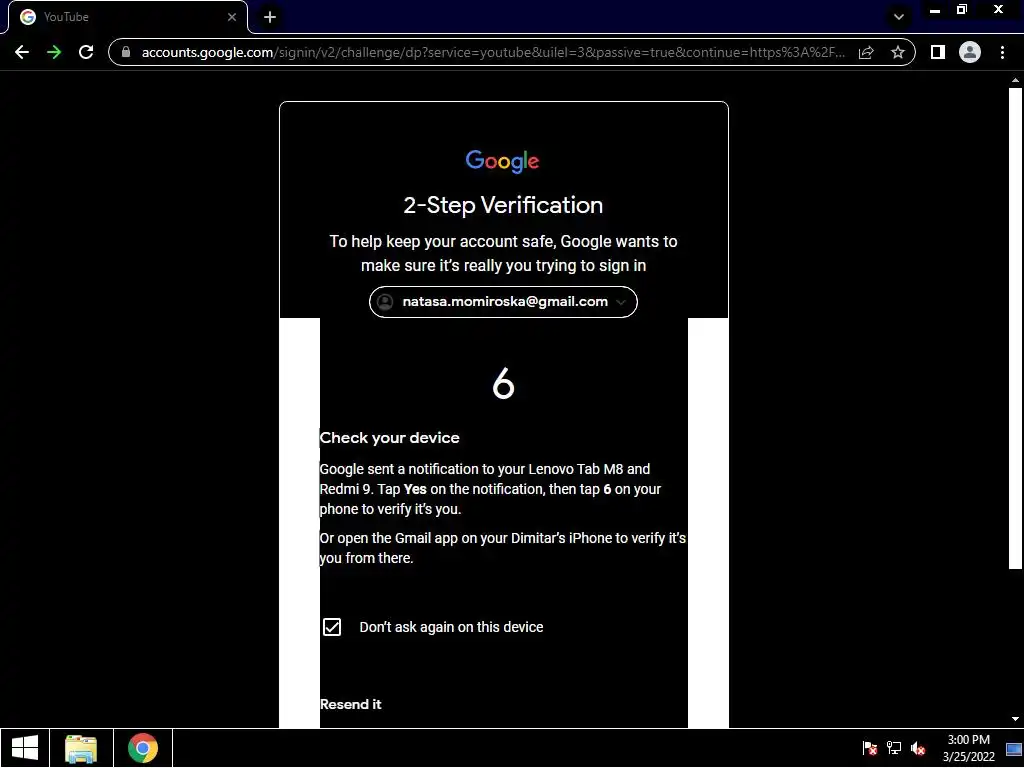The height and width of the screenshot is (768, 1024).
Task: Open Chrome three-dot menu
Action: (1002, 52)
